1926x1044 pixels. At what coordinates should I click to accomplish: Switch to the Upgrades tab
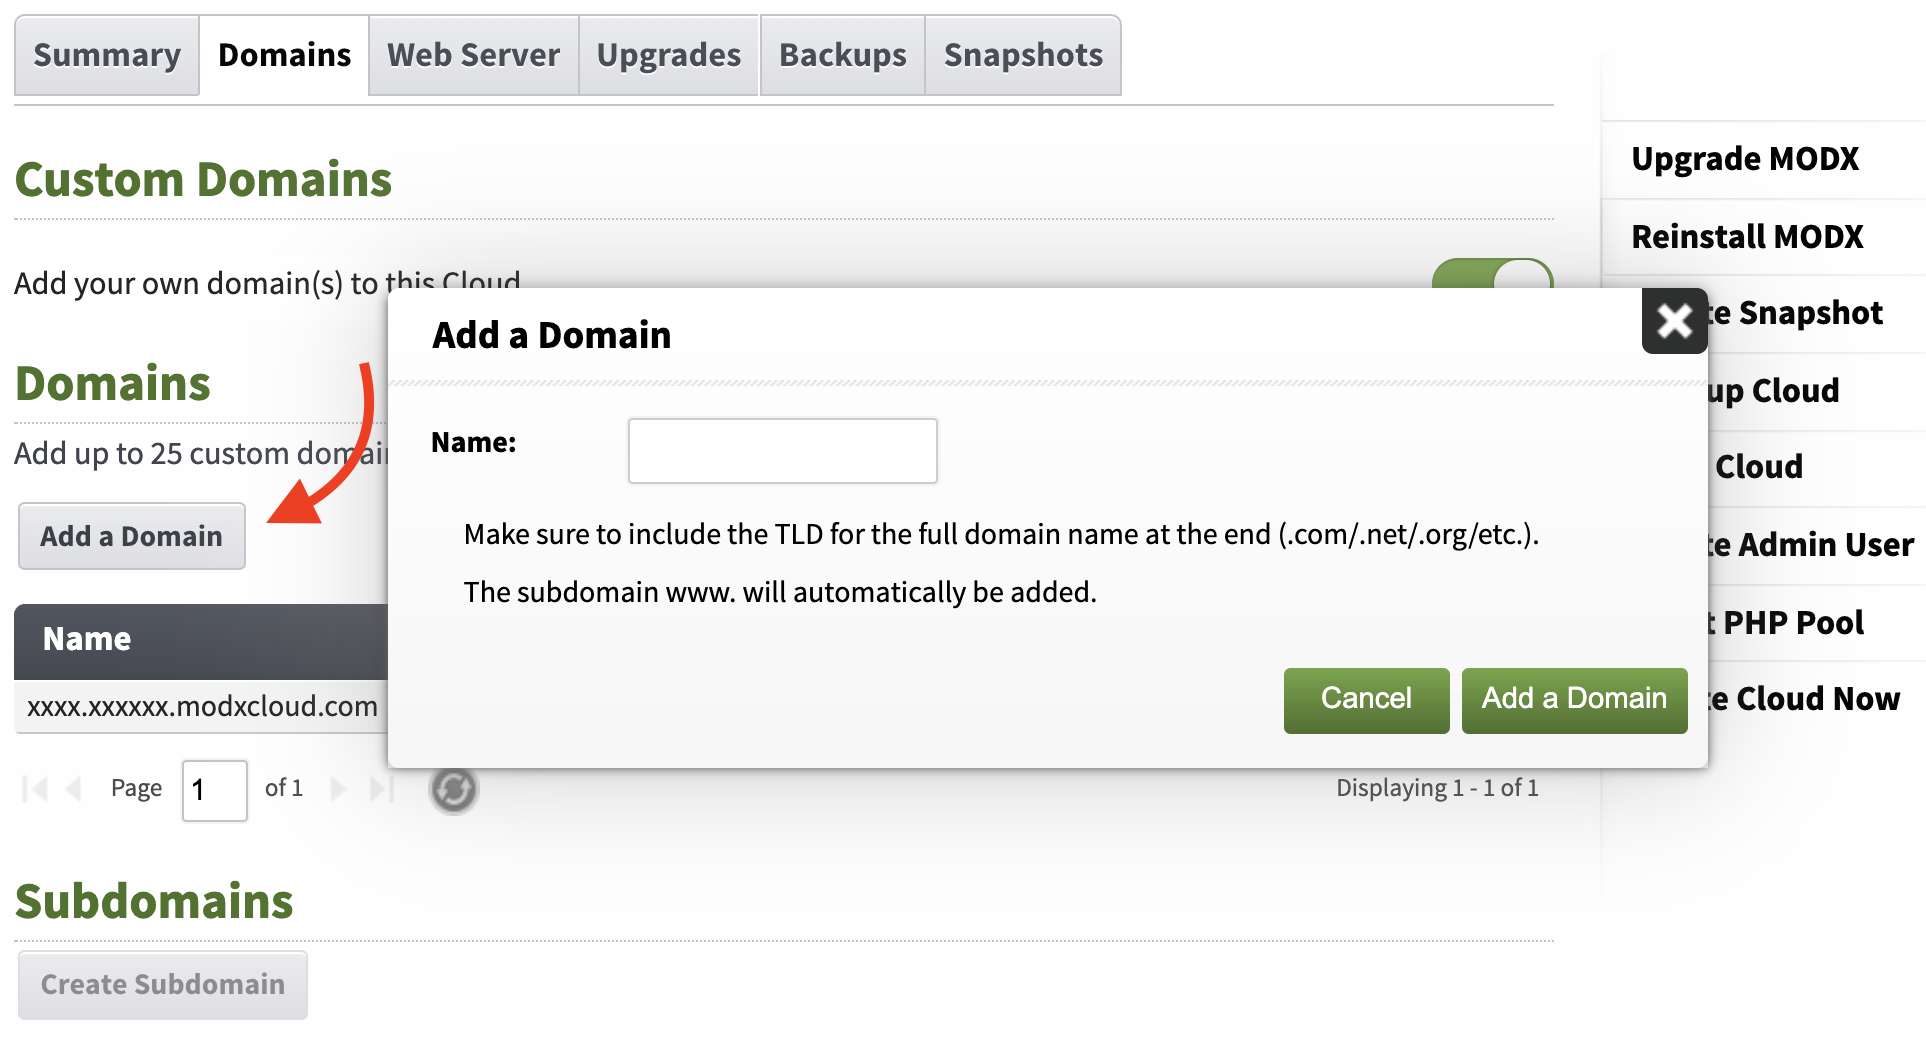667,55
